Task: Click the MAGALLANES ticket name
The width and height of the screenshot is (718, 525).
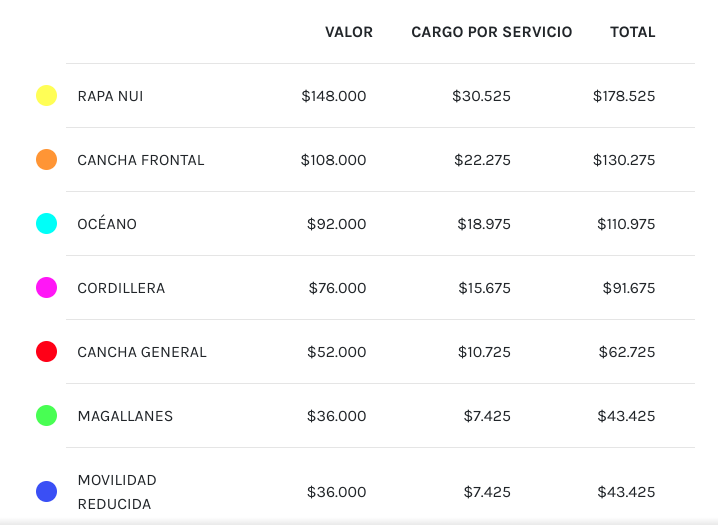Action: [125, 416]
